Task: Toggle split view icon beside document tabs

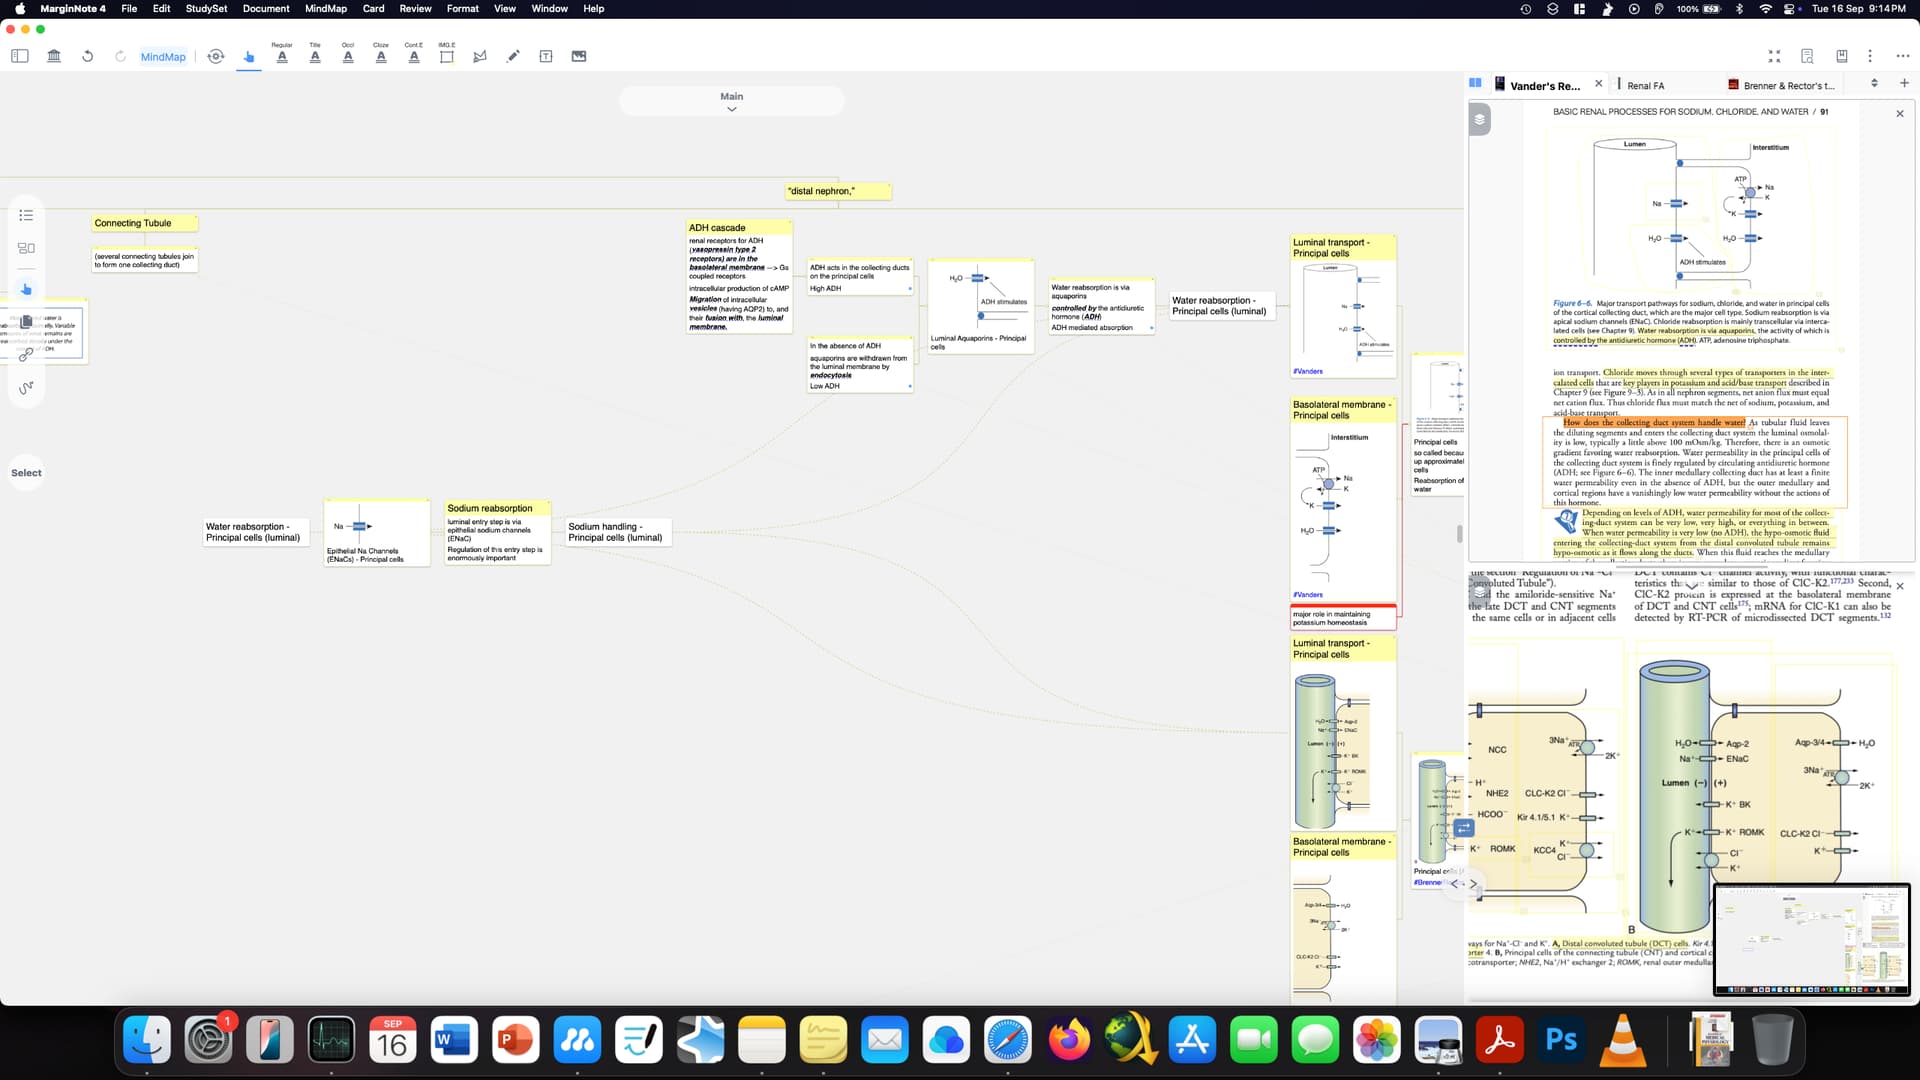Action: (1475, 84)
